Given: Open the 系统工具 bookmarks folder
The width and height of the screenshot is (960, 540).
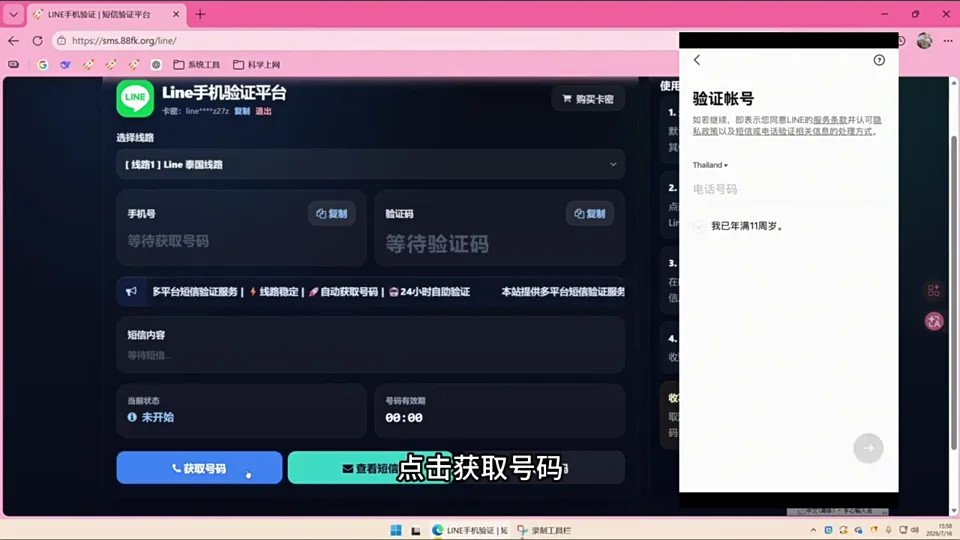Looking at the screenshot, I should click(x=197, y=64).
